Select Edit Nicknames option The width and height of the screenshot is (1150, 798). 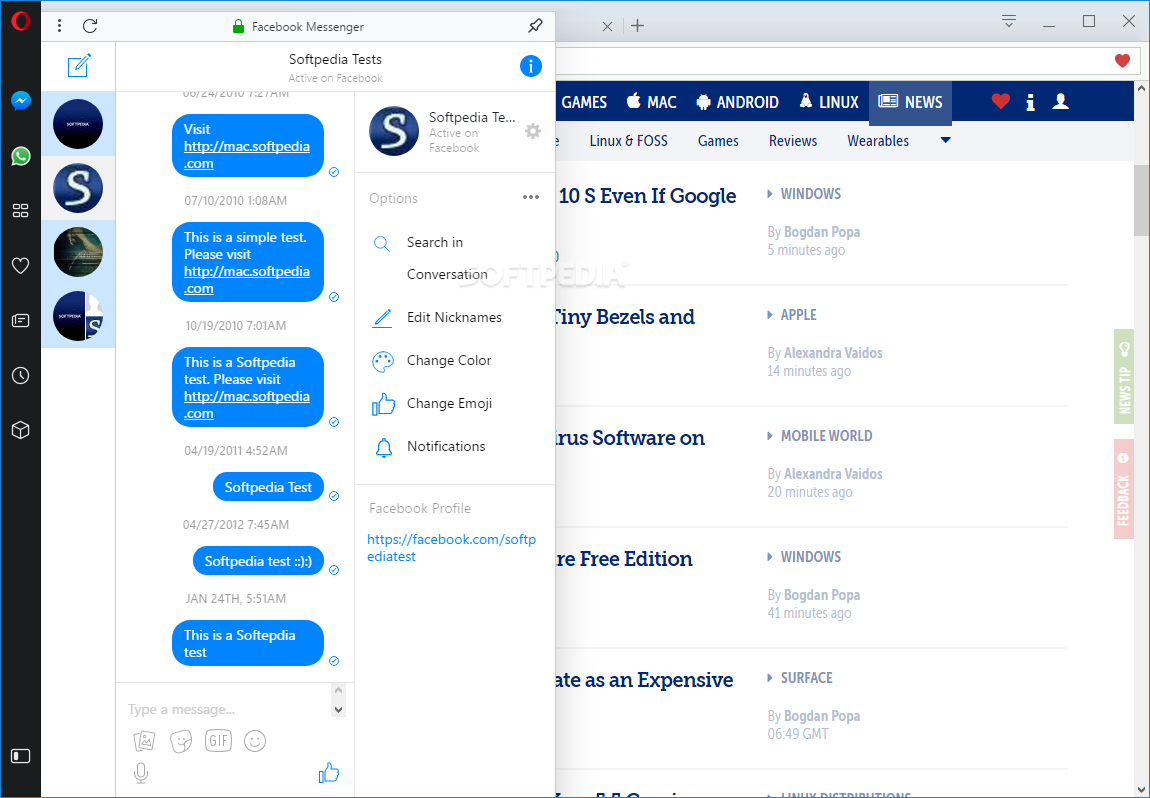(x=455, y=318)
